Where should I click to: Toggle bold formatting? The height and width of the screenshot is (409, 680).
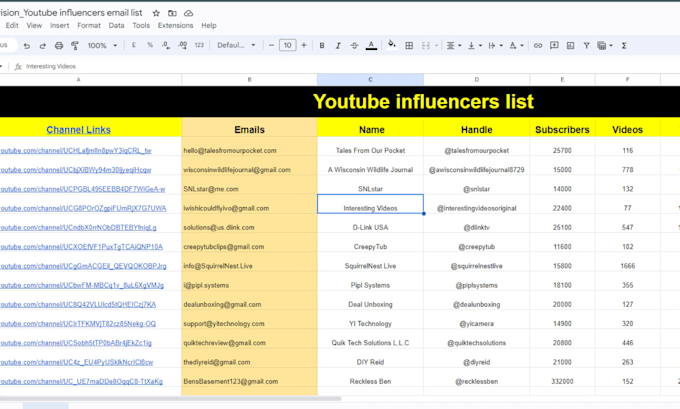coord(322,46)
